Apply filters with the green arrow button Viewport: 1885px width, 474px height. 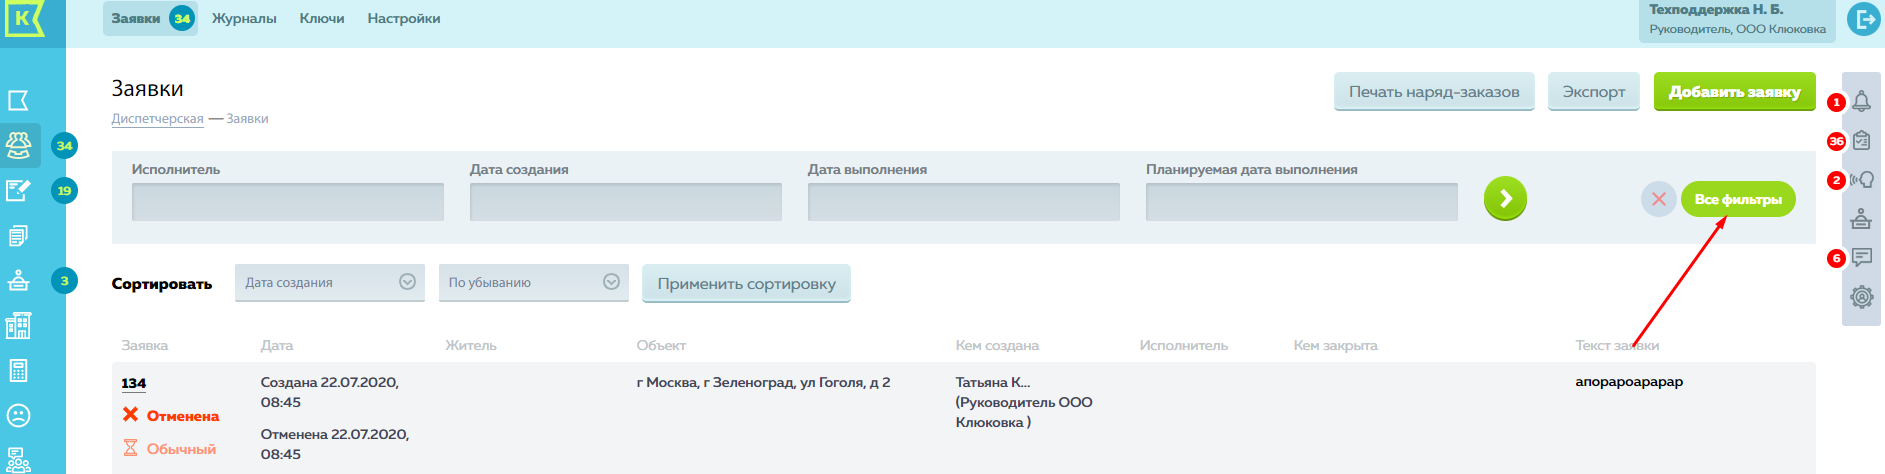point(1505,199)
